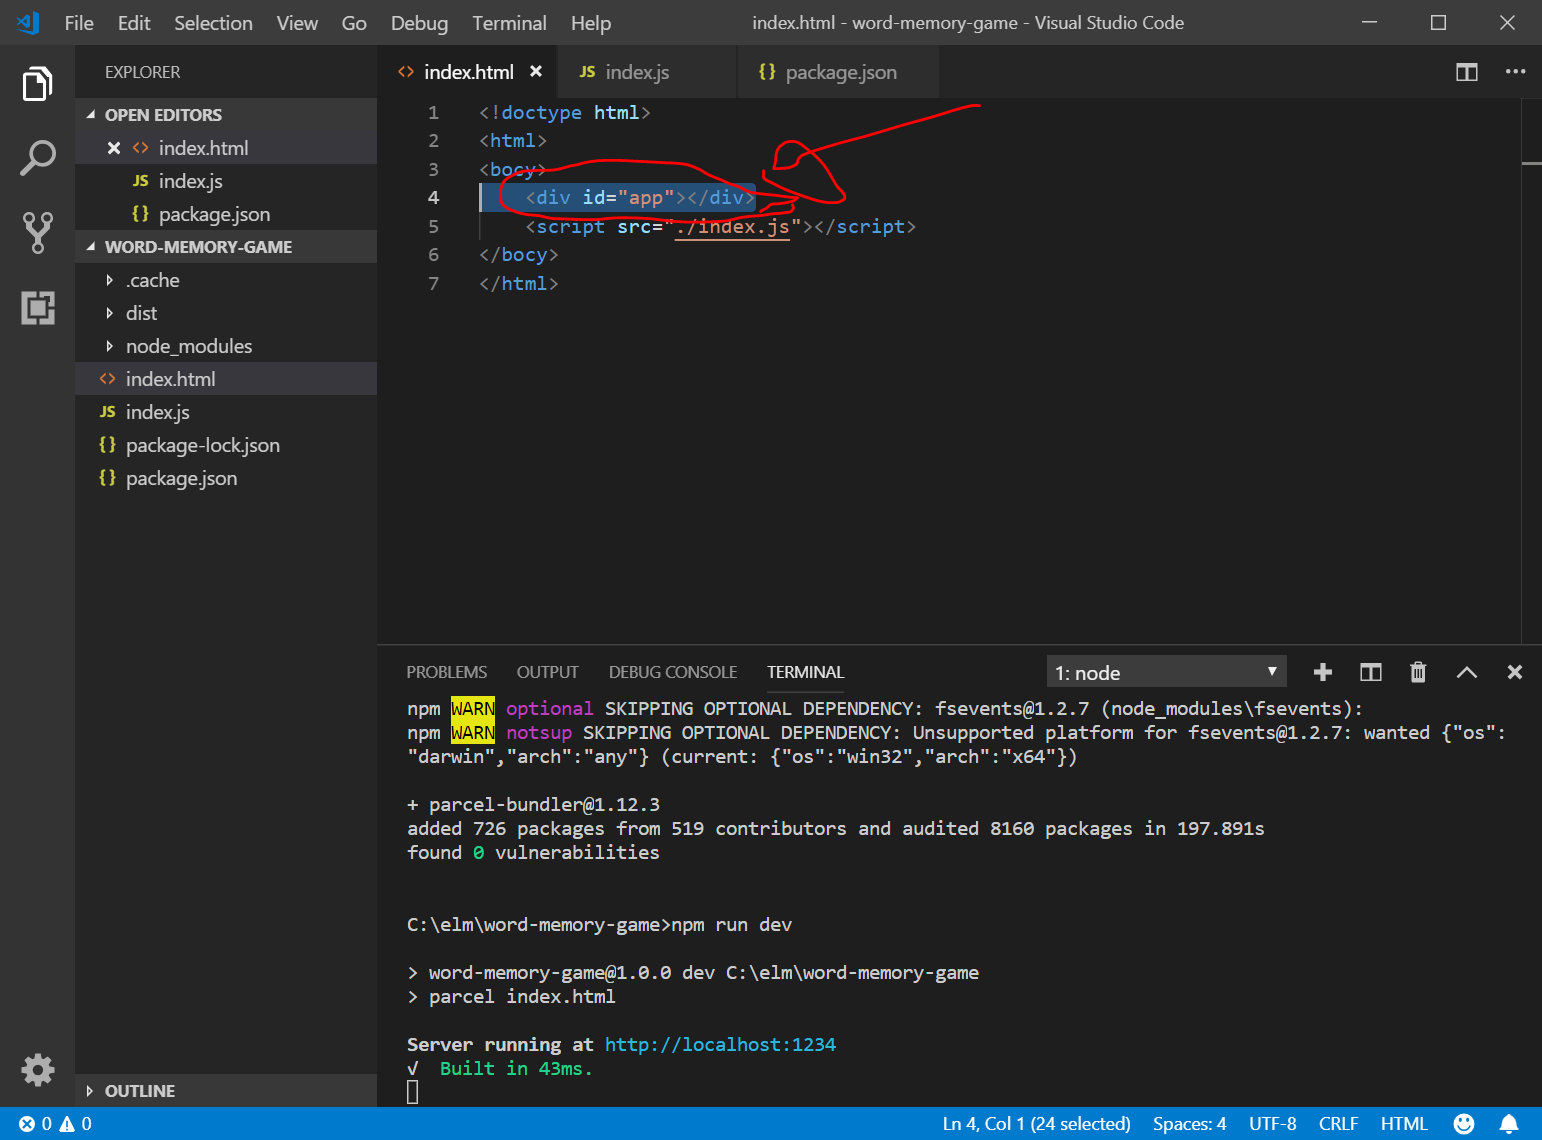Follow the ./index.js link in editor
The height and width of the screenshot is (1140, 1542).
732,227
